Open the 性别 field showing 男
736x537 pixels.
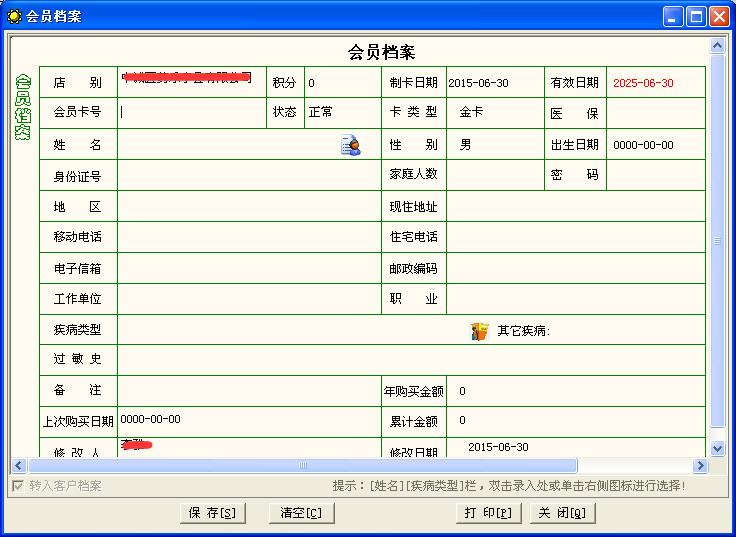495,145
